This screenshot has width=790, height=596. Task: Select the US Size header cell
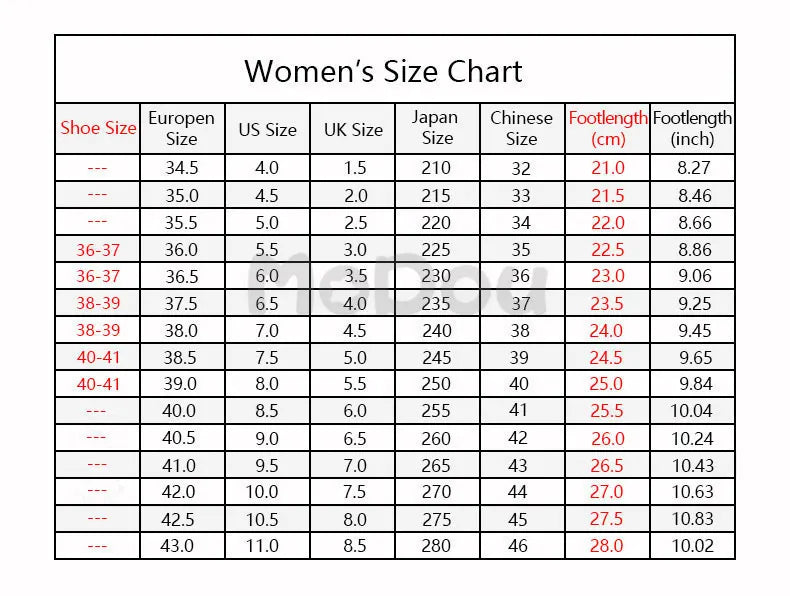[268, 130]
